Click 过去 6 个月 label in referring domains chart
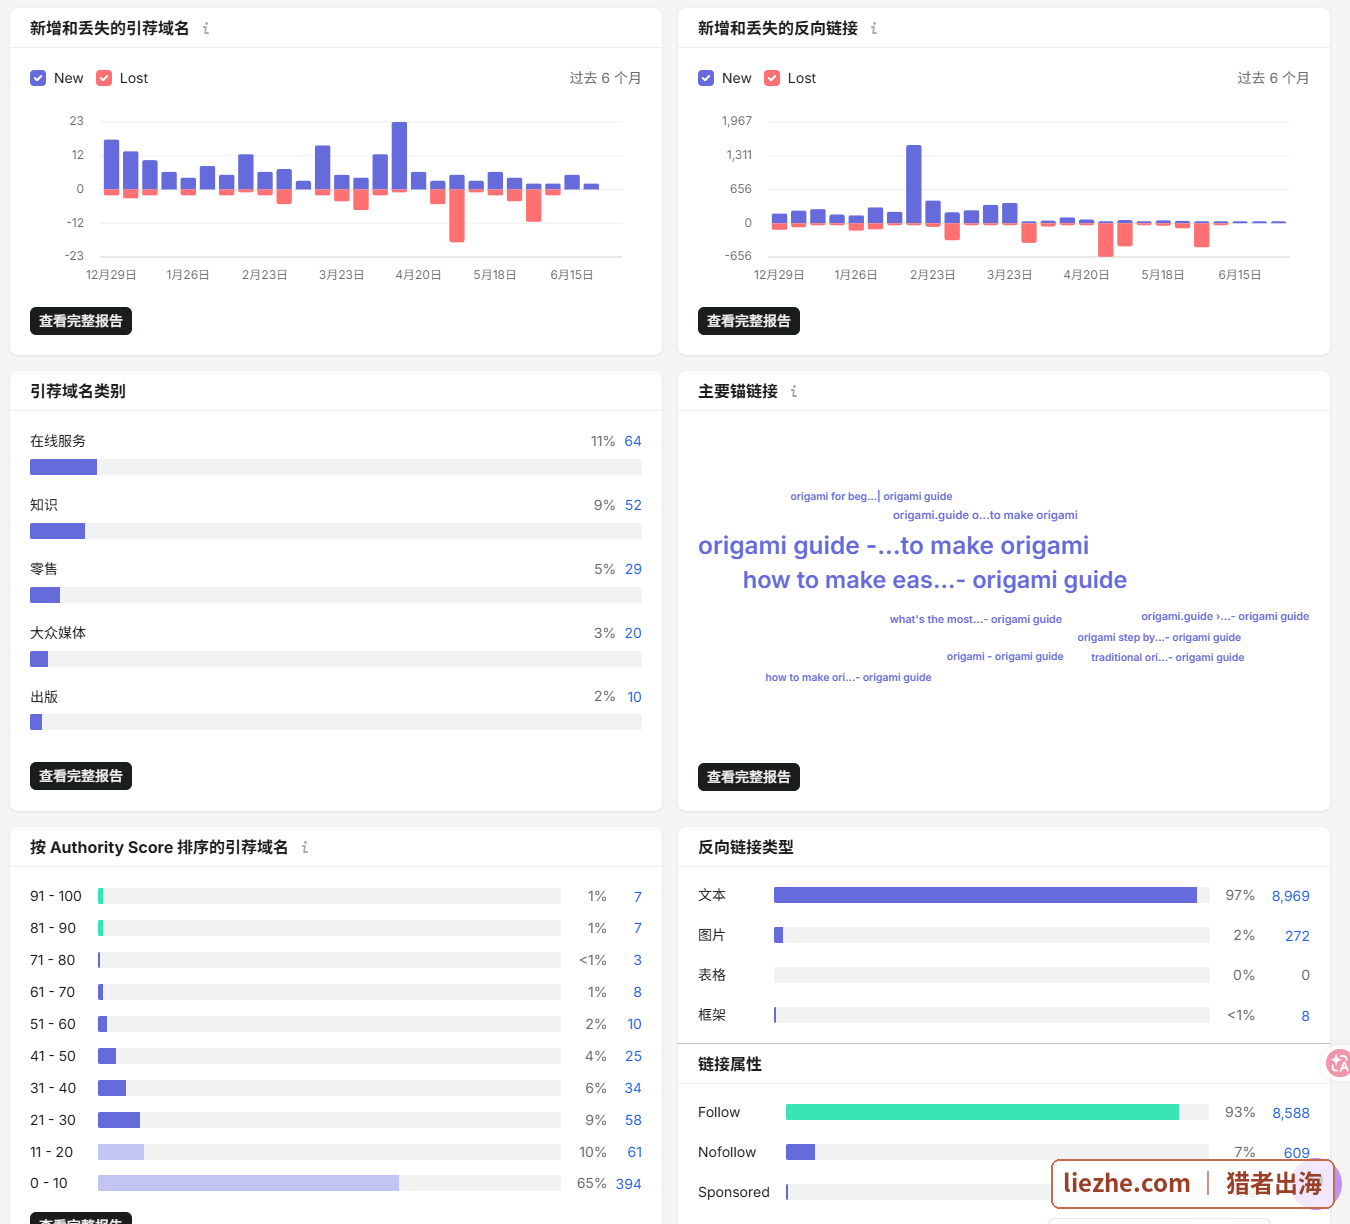Viewport: 1350px width, 1224px height. tap(605, 78)
